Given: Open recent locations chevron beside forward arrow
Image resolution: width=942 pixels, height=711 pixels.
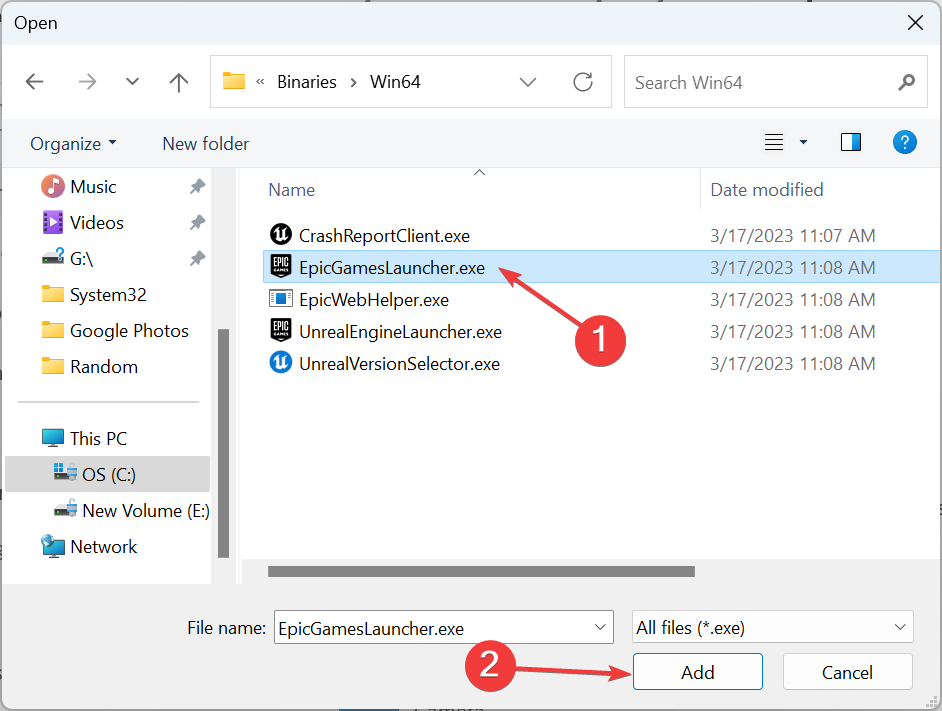Looking at the screenshot, I should [132, 82].
